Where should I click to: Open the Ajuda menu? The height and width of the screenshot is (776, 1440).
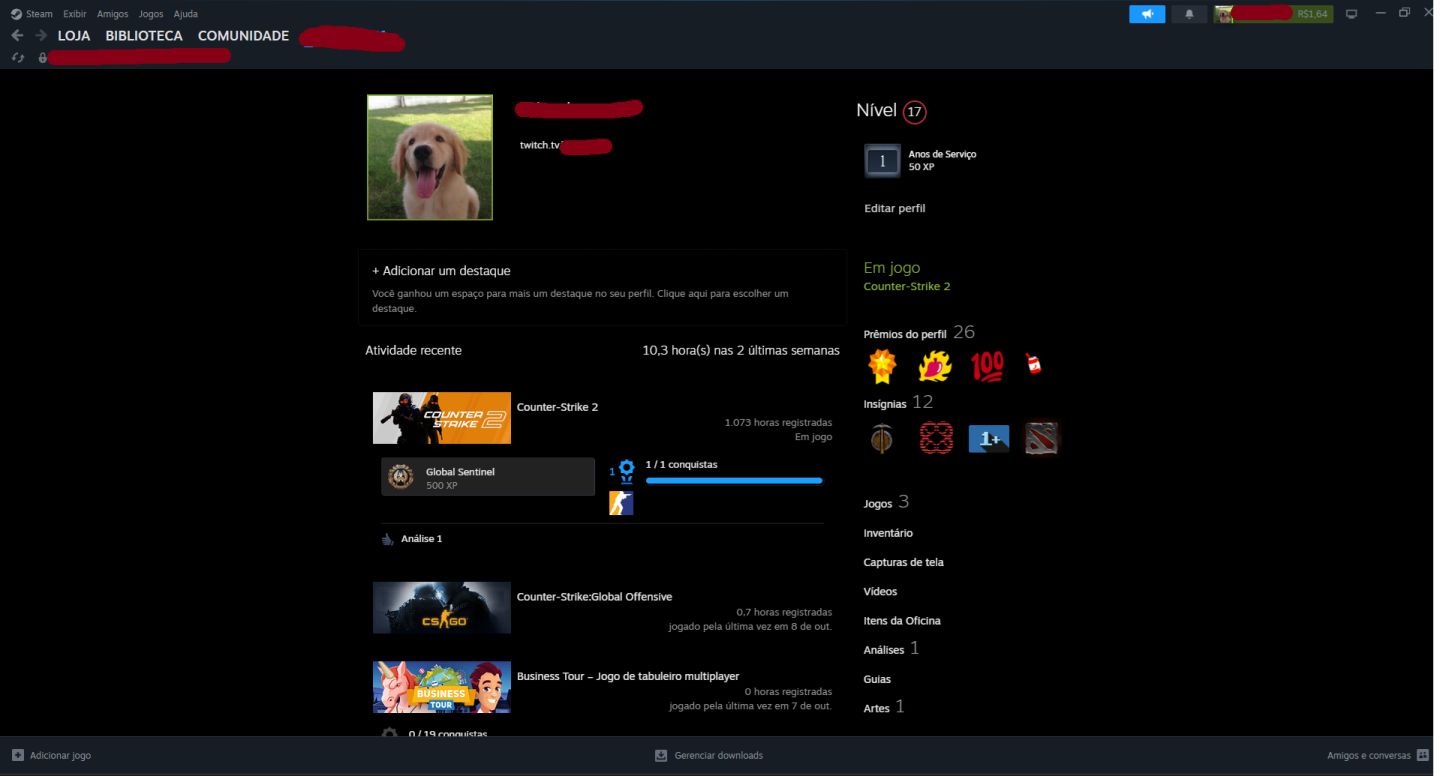pyautogui.click(x=186, y=14)
